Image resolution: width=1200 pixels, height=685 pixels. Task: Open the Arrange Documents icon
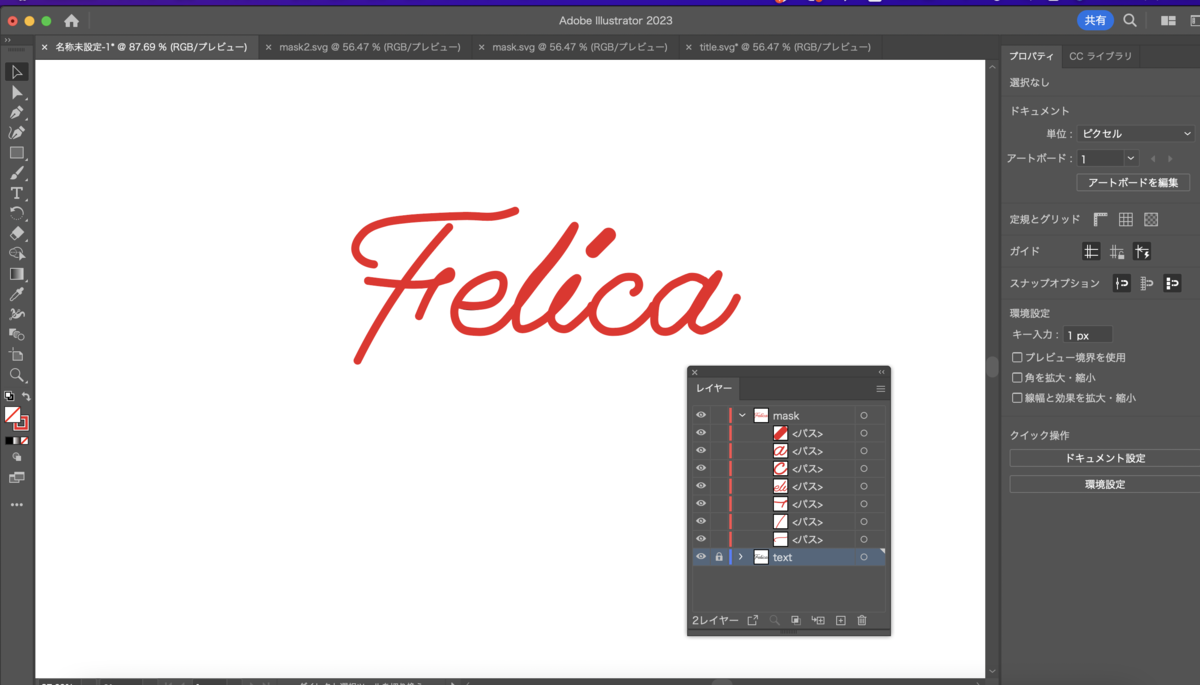click(x=1168, y=20)
